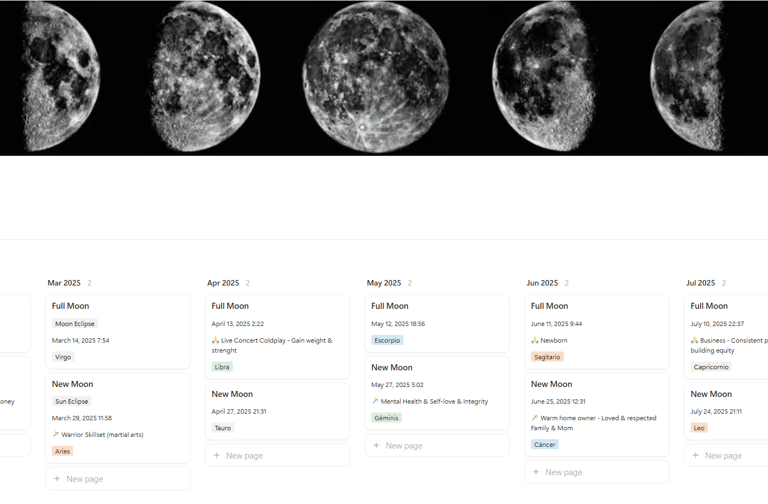Click the plus icon in Jun 2025 column
Viewport: 768px width, 504px height.
pos(536,472)
